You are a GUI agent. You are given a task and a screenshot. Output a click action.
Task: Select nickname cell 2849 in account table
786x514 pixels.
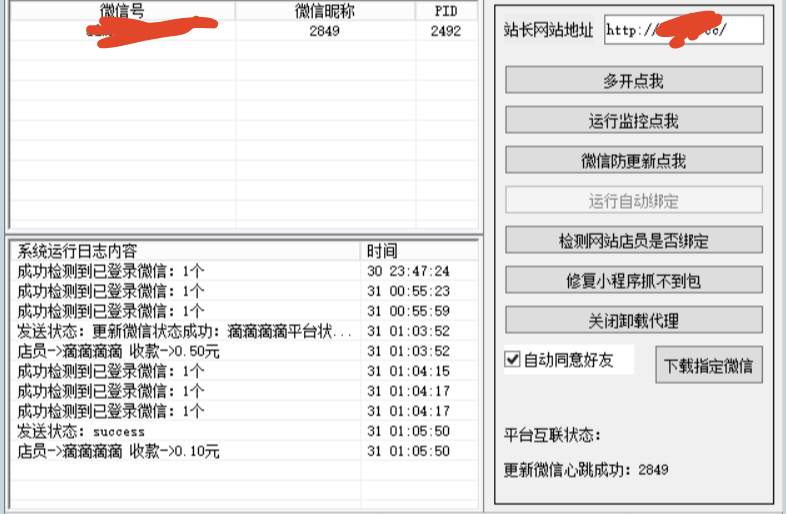pos(325,31)
